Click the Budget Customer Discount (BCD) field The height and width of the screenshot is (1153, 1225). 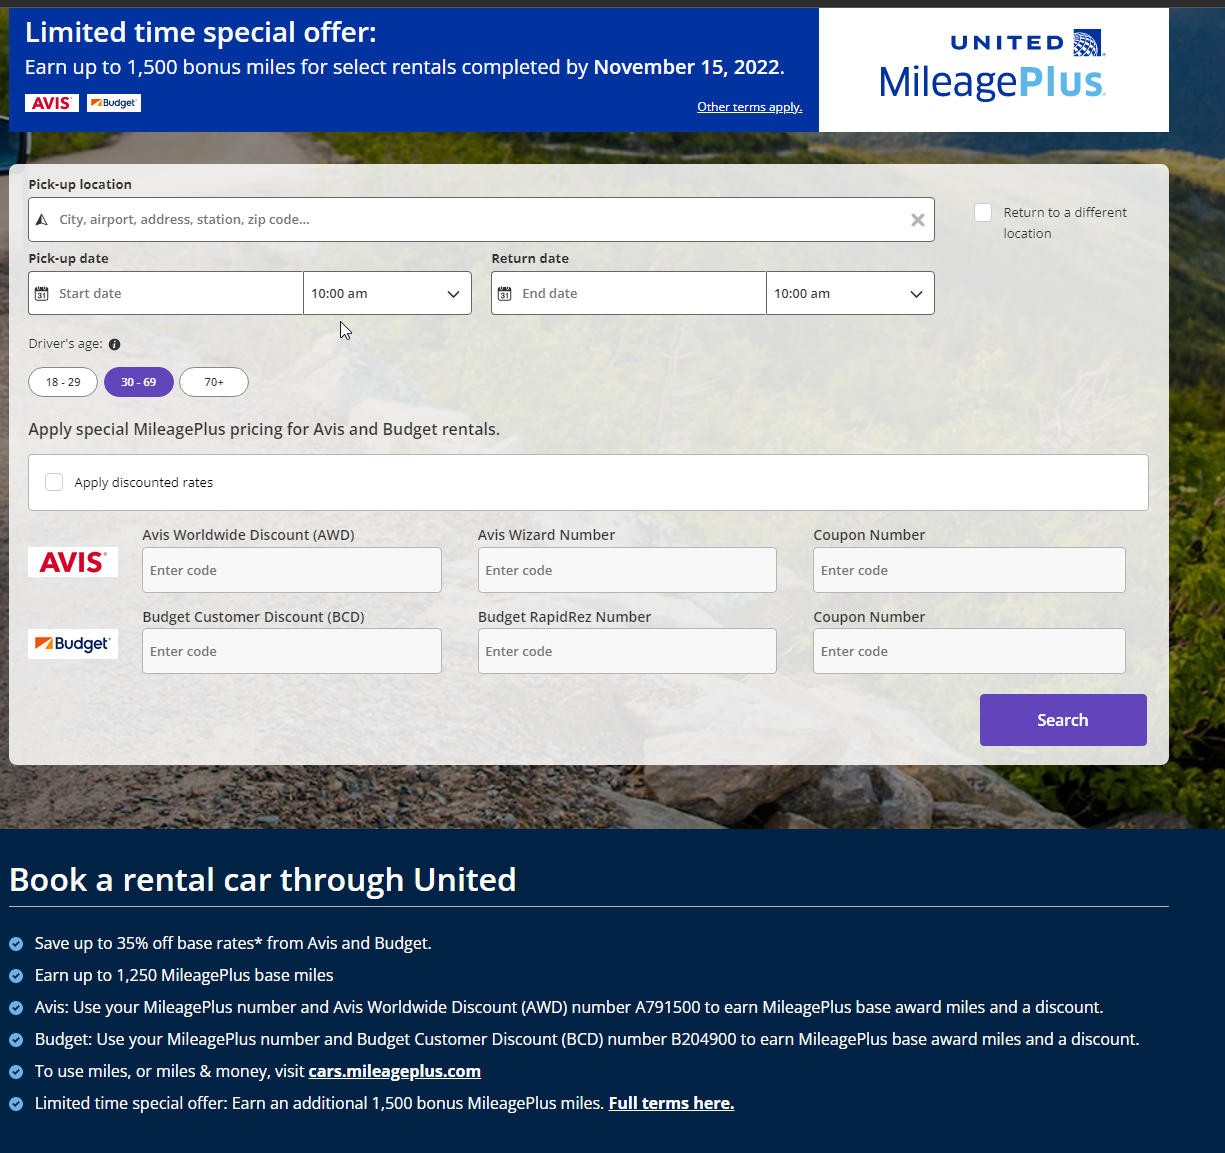(x=292, y=651)
